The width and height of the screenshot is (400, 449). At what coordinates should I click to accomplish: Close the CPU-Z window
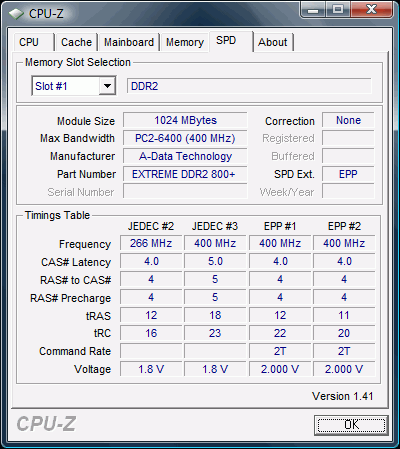coord(371,10)
